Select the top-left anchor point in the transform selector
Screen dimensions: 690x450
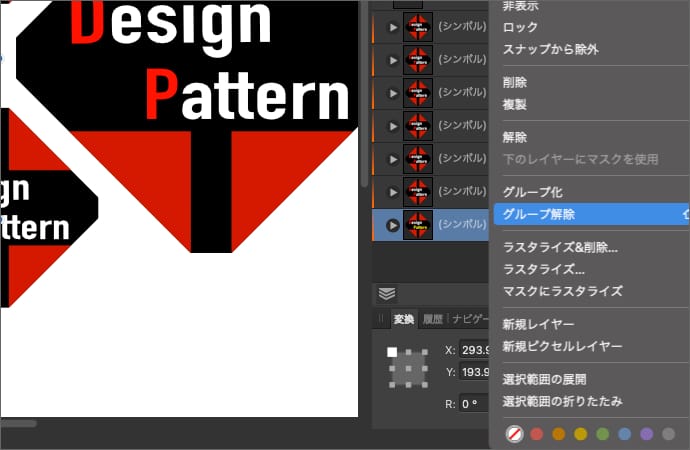pos(392,352)
